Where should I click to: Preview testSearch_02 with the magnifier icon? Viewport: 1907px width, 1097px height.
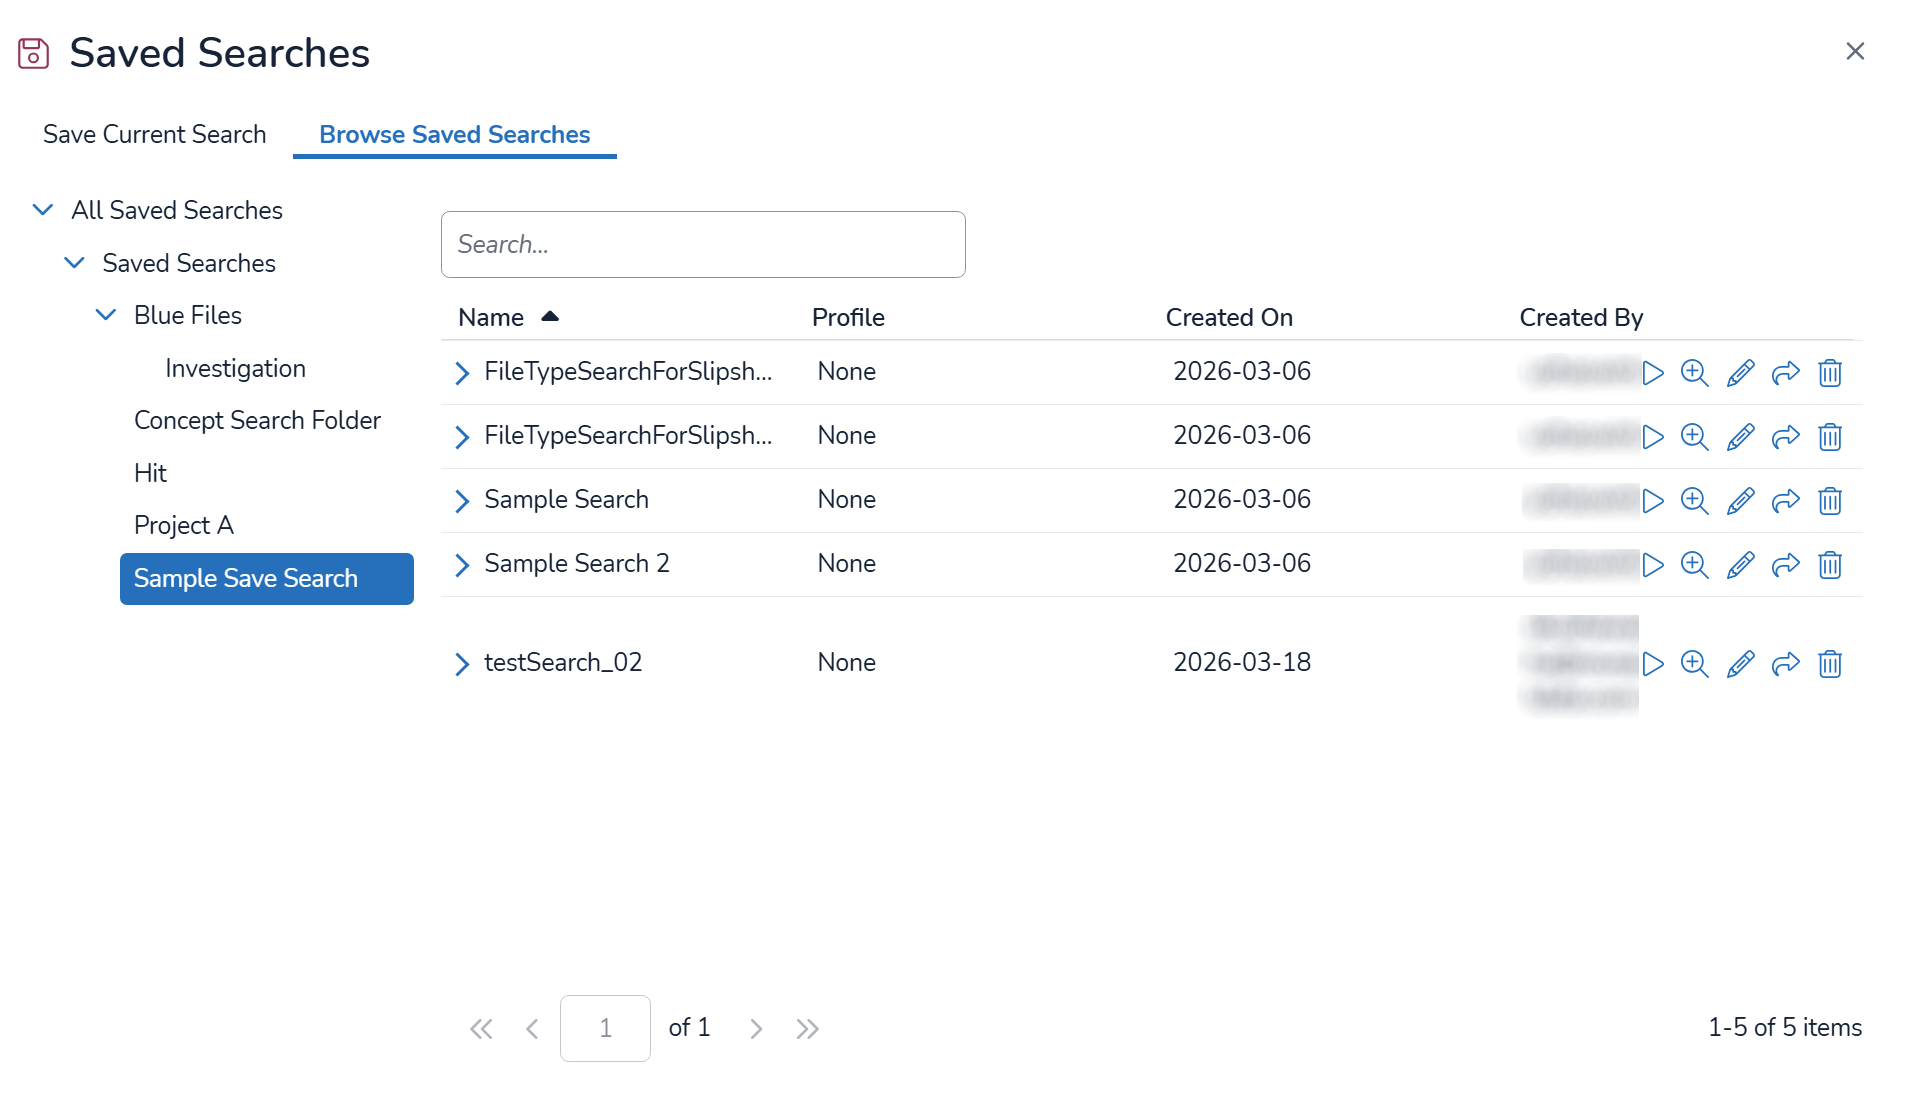1694,664
